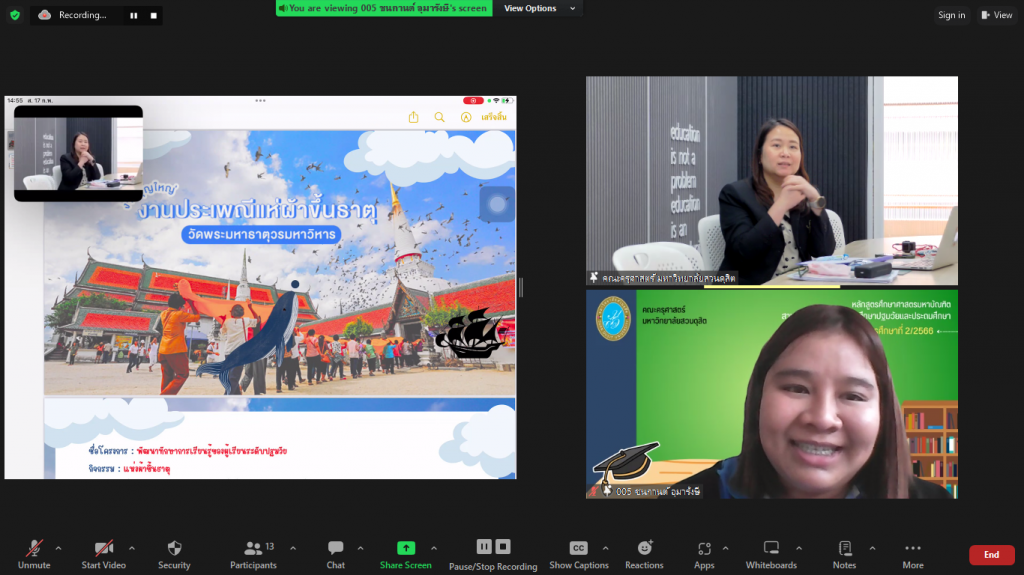Open the Participants panel
Screen dimensions: 1024x575
pyautogui.click(x=253, y=549)
